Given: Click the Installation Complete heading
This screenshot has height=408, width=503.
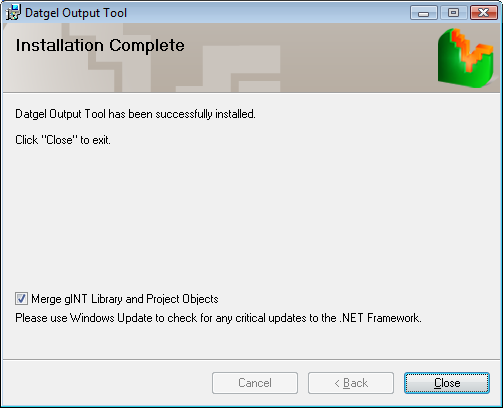Looking at the screenshot, I should 100,45.
